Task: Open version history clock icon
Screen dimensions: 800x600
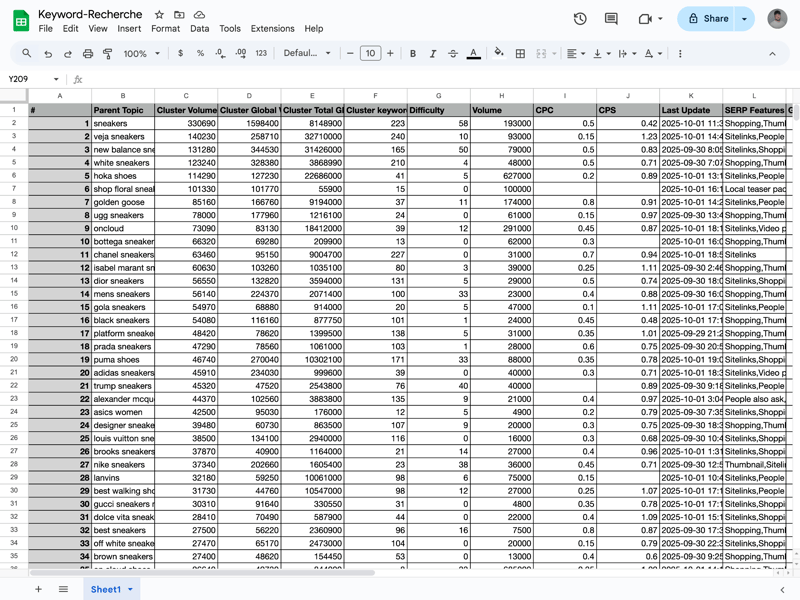Action: 580,19
